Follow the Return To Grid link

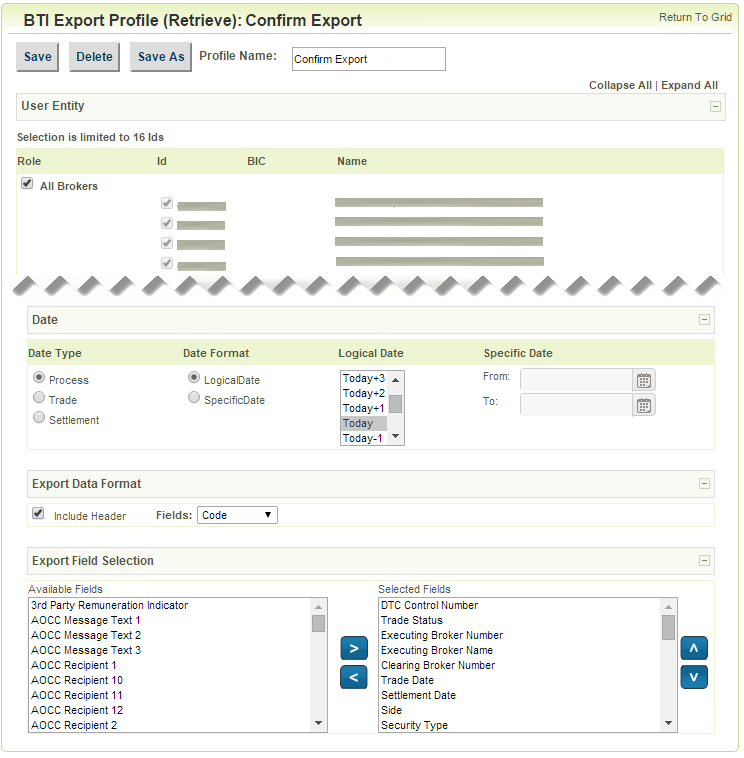click(x=695, y=18)
